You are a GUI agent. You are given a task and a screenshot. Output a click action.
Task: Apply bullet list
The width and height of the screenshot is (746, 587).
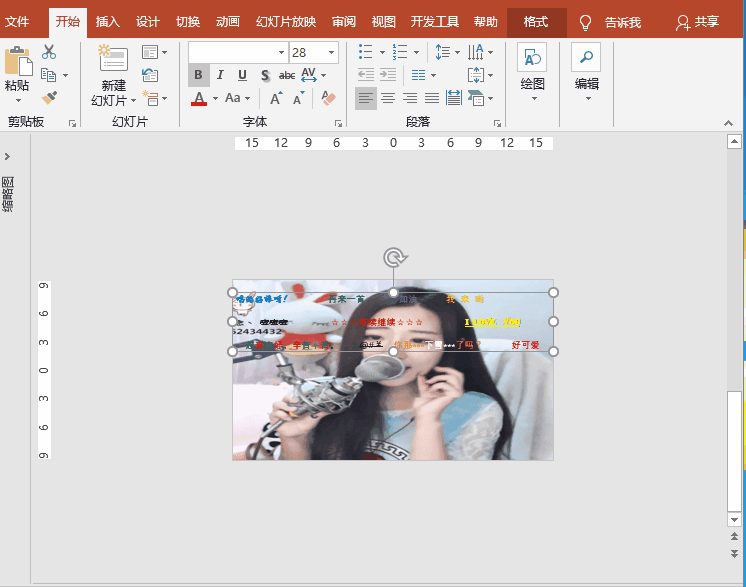point(365,52)
